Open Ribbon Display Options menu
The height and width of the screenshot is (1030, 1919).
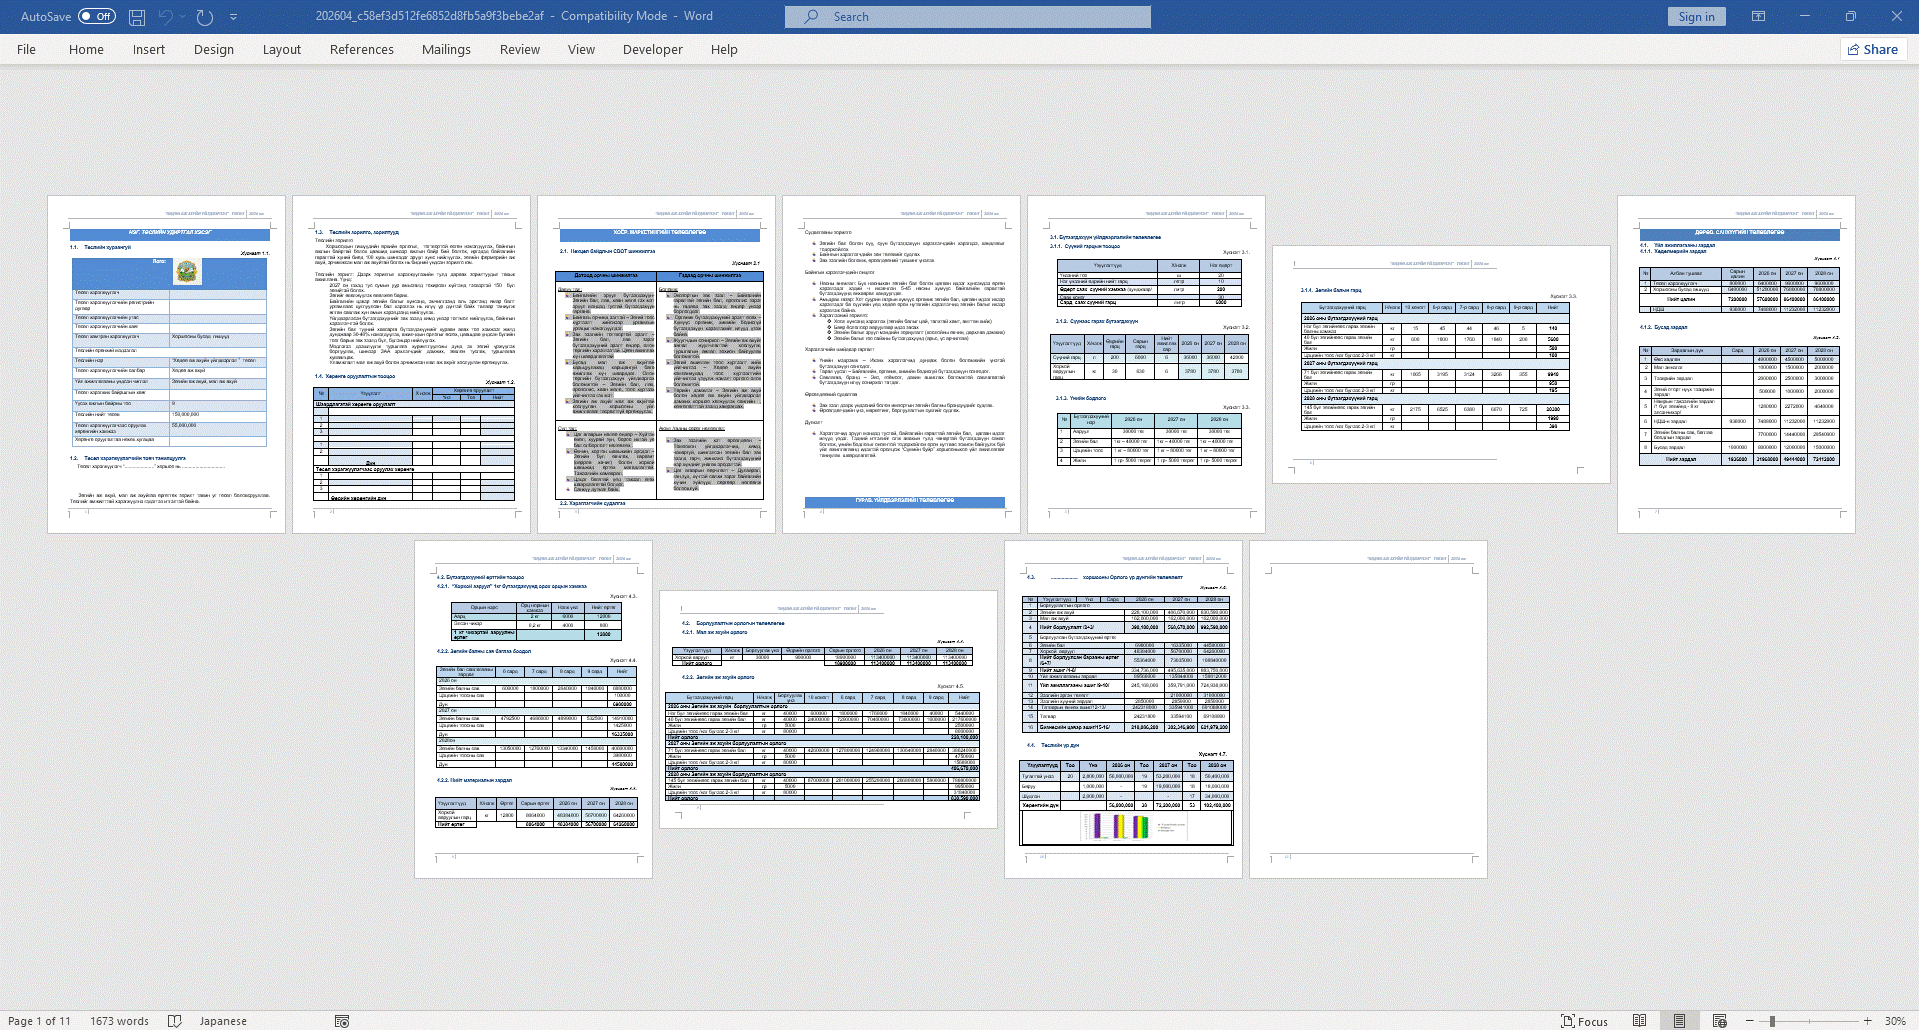point(1758,17)
